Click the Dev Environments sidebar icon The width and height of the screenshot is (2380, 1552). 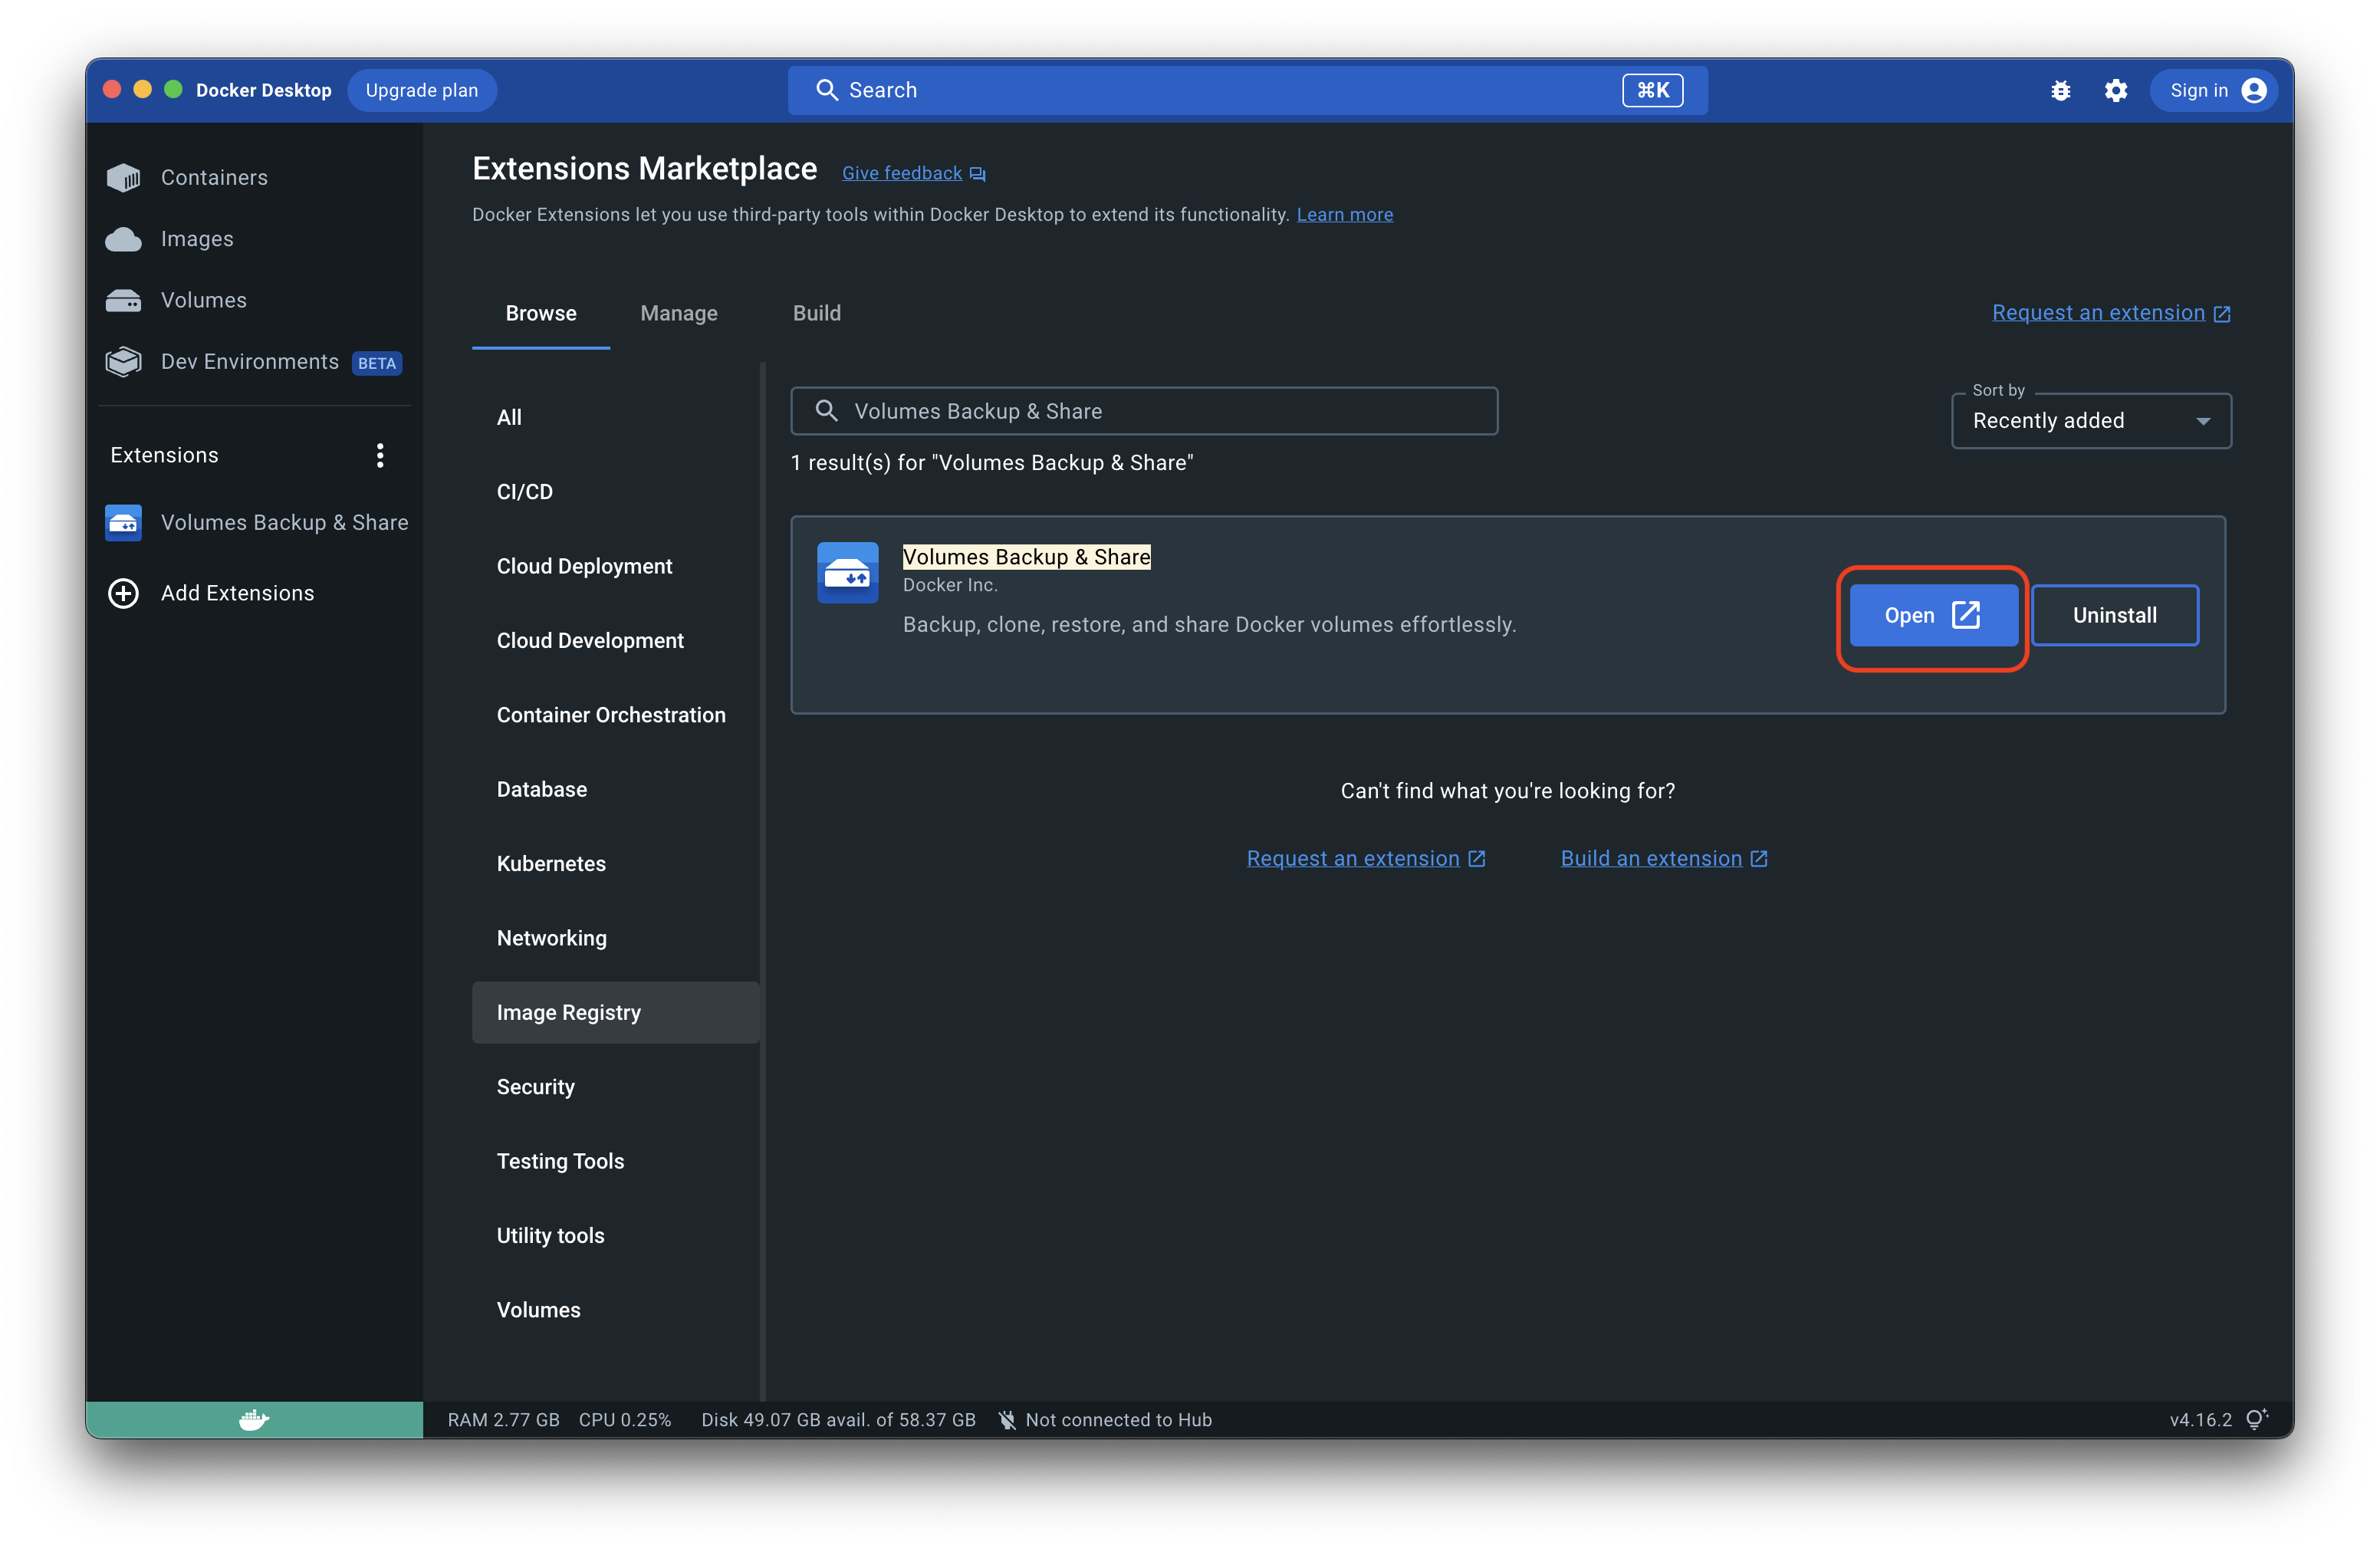[x=124, y=362]
